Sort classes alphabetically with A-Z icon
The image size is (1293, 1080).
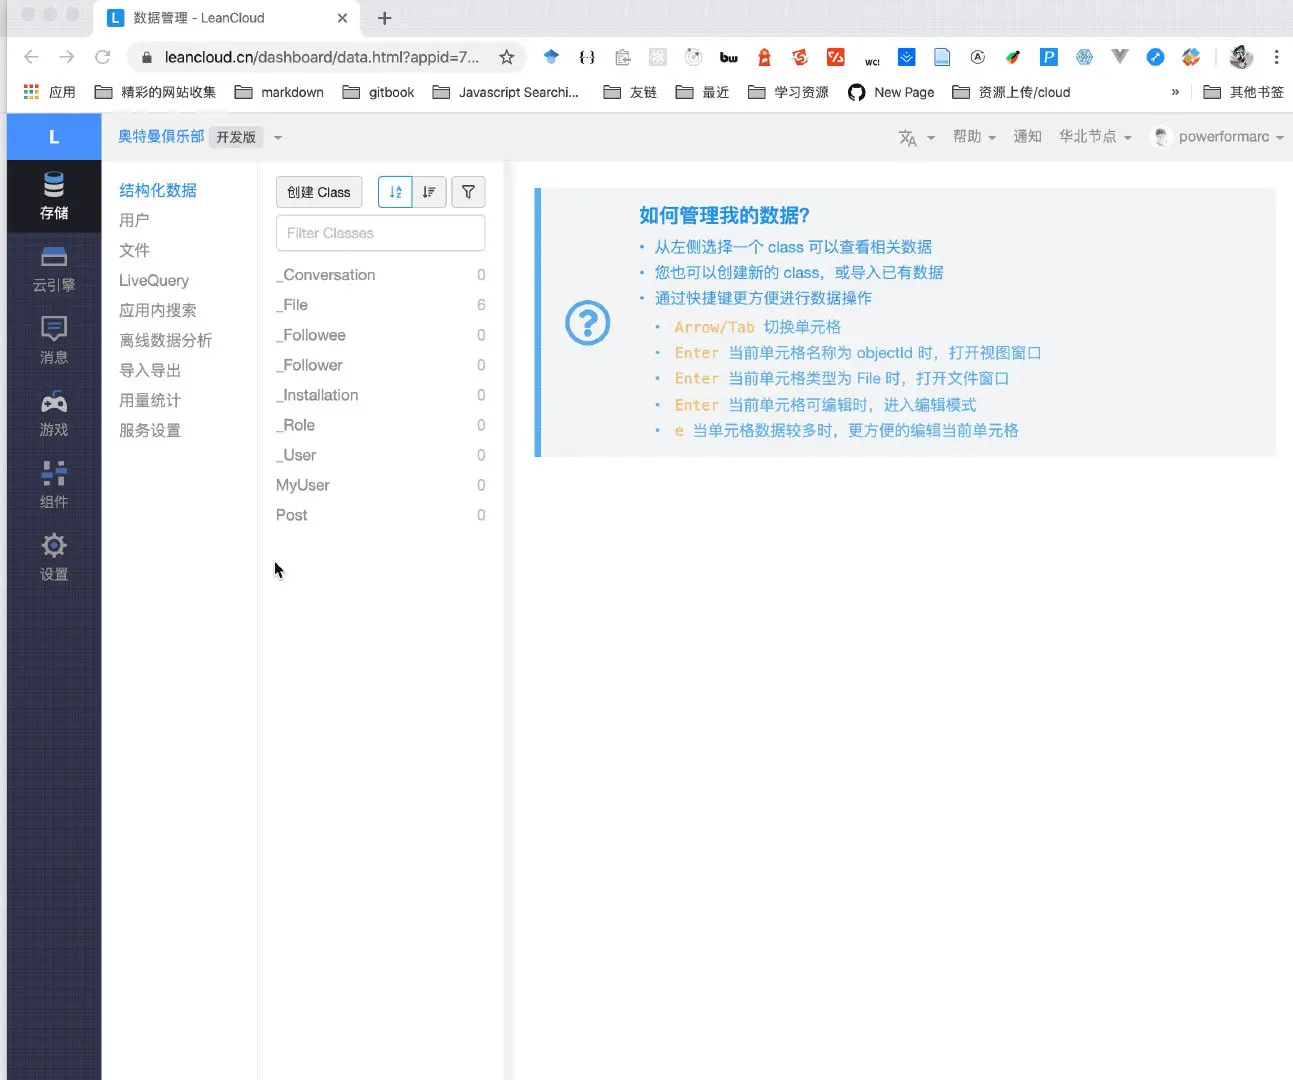tap(395, 192)
